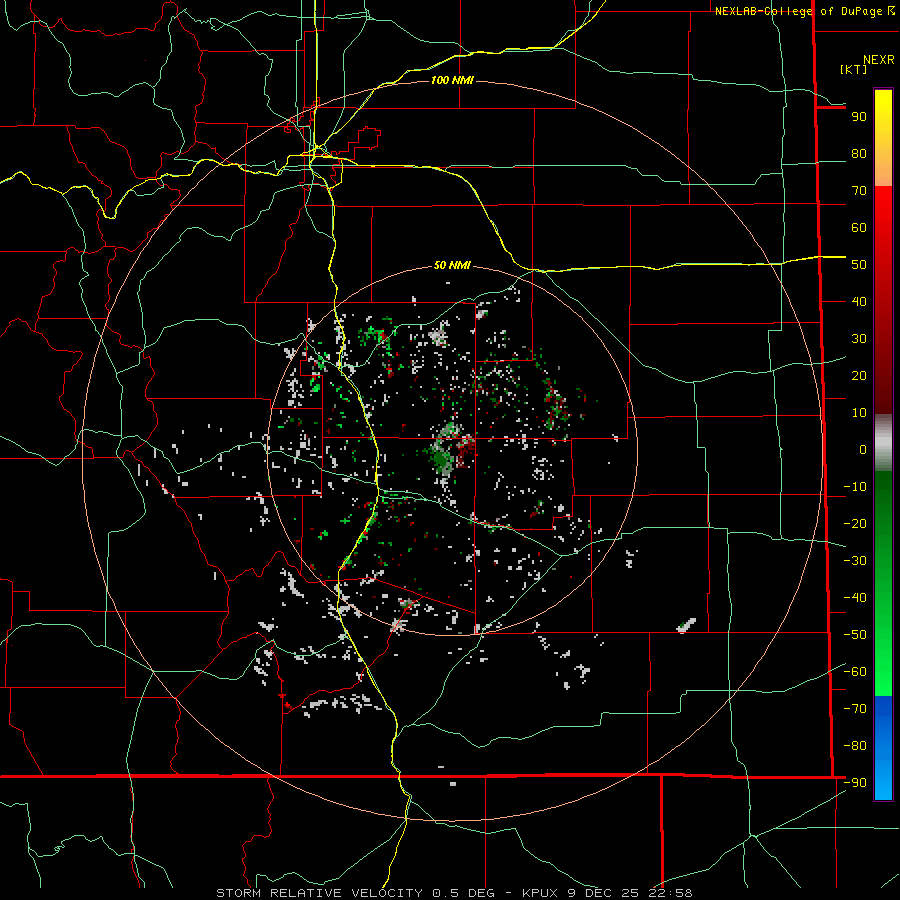900x900 pixels.
Task: Select the positive 80 knots scale label
Action: [x=859, y=154]
